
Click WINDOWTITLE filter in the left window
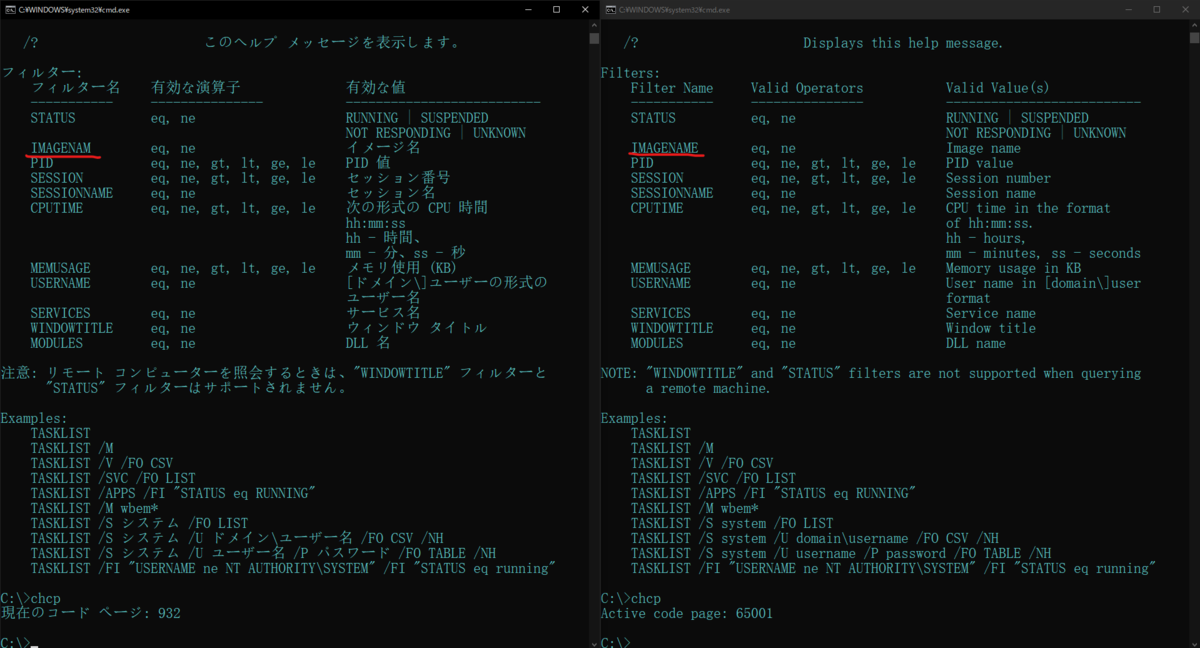coord(71,328)
